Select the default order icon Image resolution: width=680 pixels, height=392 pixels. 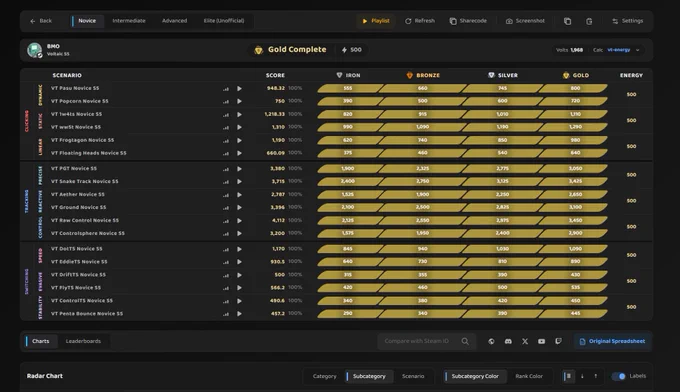[569, 376]
